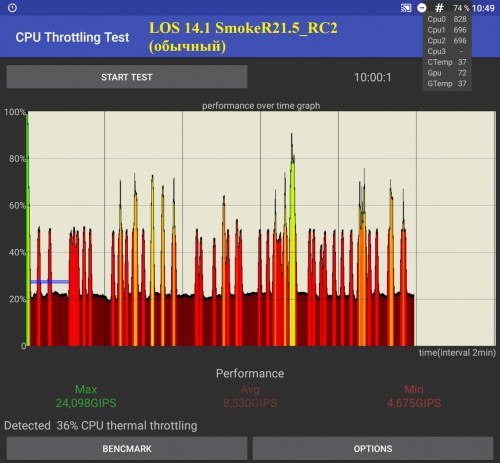Select the Cpu2 696 overlay row

[447, 41]
